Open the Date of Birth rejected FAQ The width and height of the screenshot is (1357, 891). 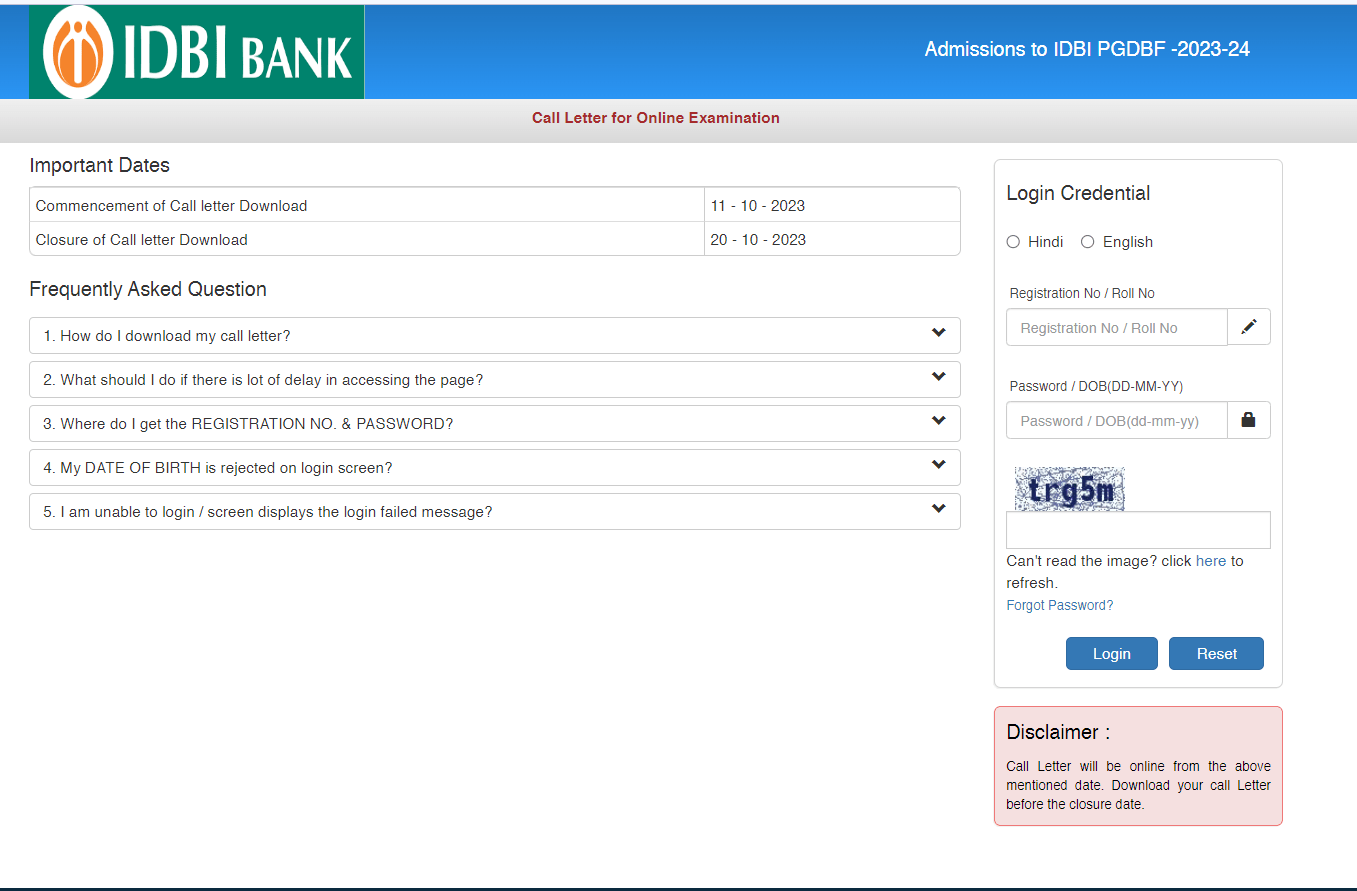click(x=218, y=468)
